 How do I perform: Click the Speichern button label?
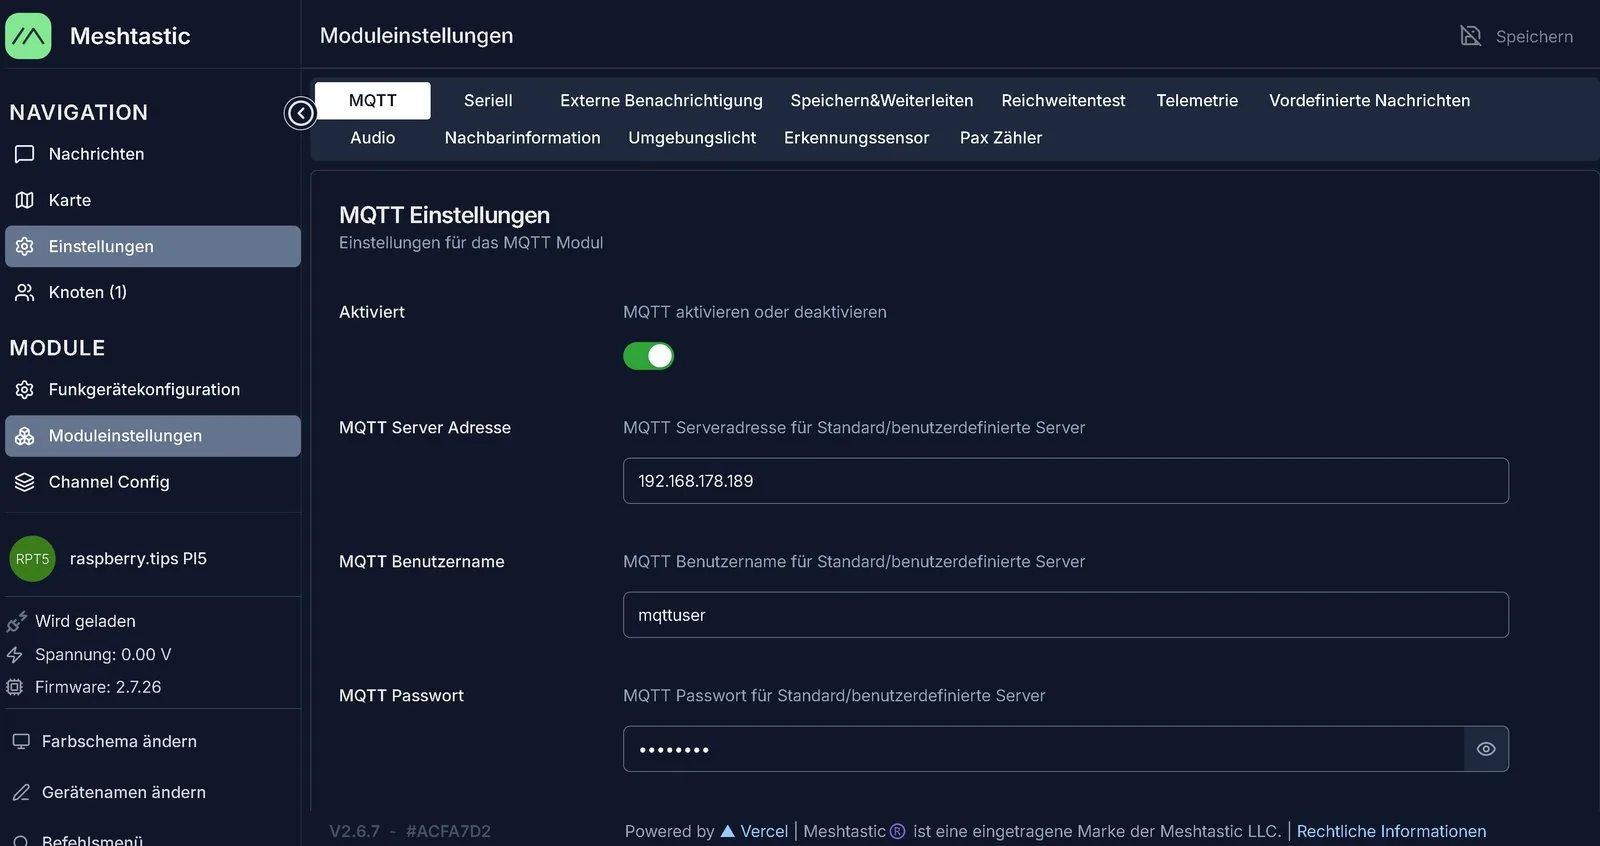[x=1534, y=37]
